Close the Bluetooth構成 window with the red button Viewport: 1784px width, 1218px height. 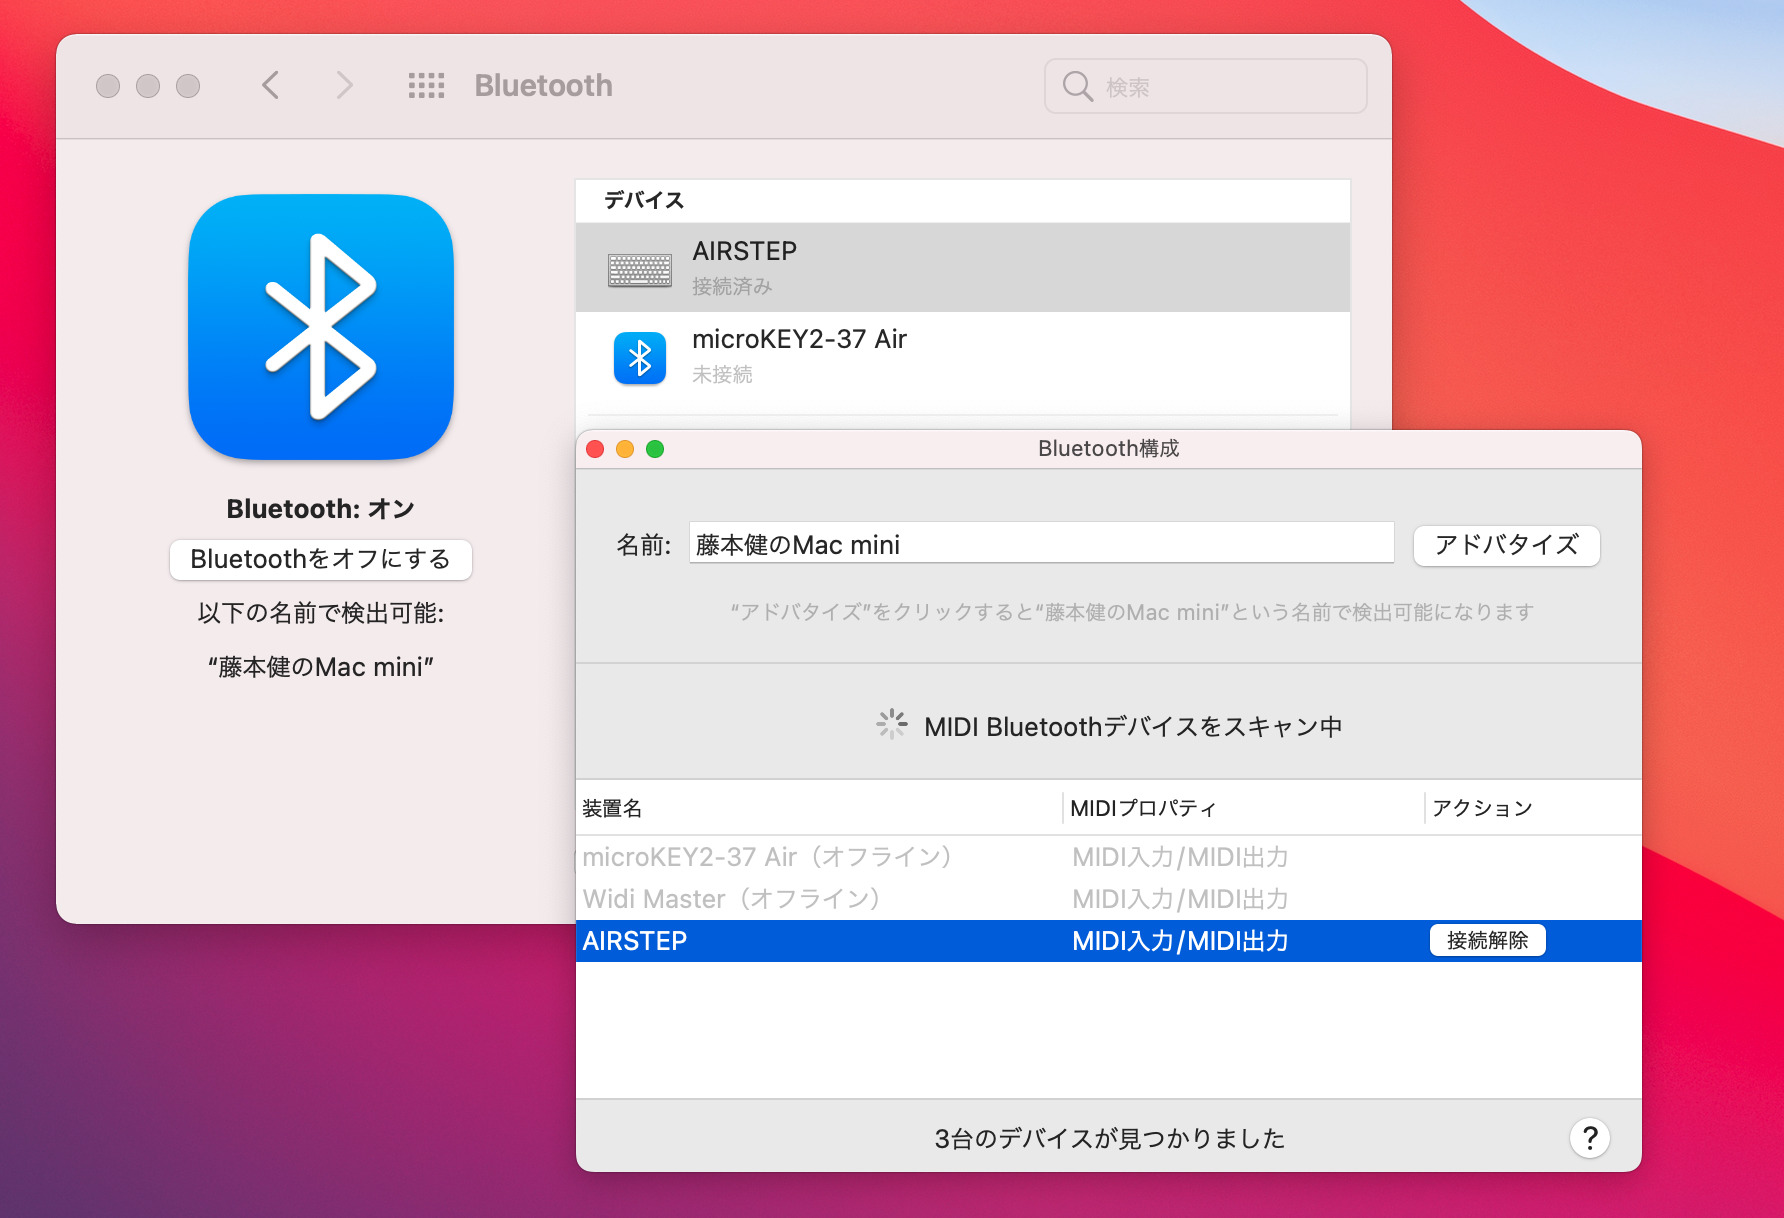[595, 449]
